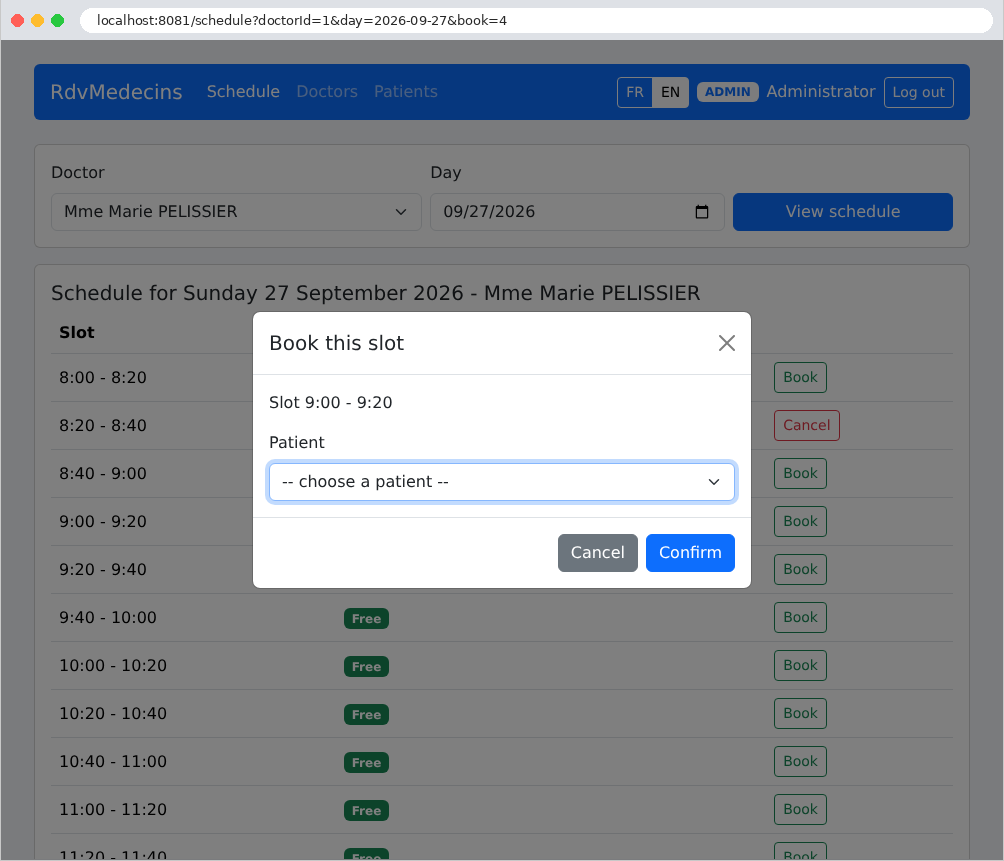1004x861 pixels.
Task: Click the View schedule button
Action: click(x=843, y=212)
